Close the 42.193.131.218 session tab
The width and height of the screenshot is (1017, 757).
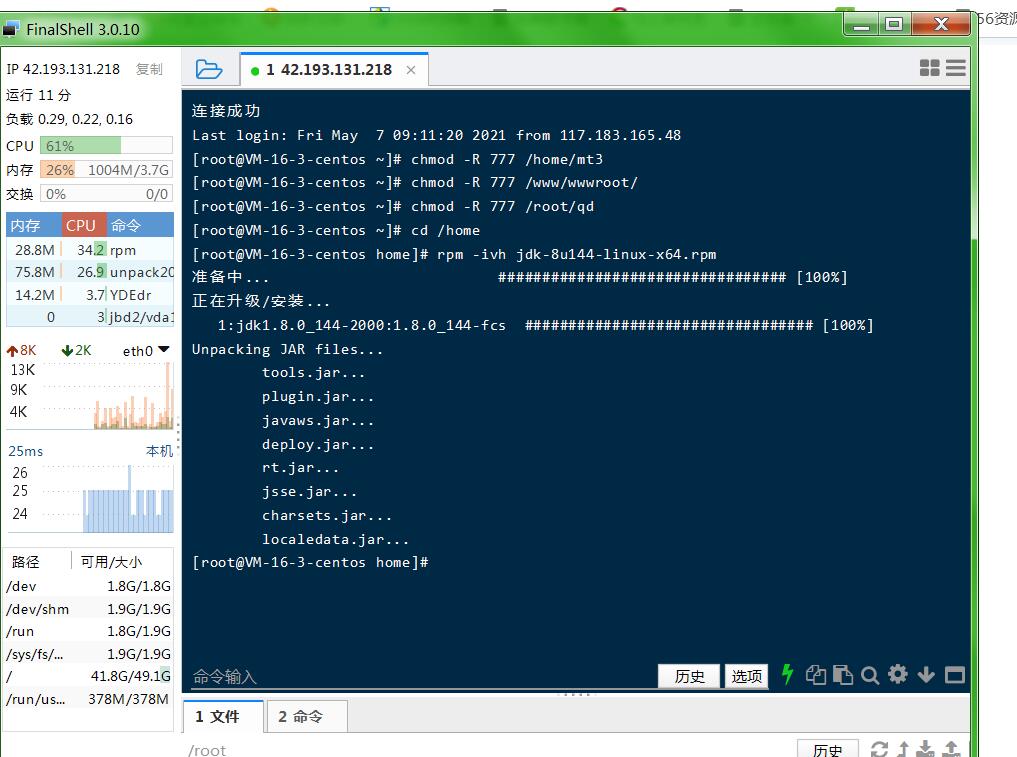click(x=411, y=70)
